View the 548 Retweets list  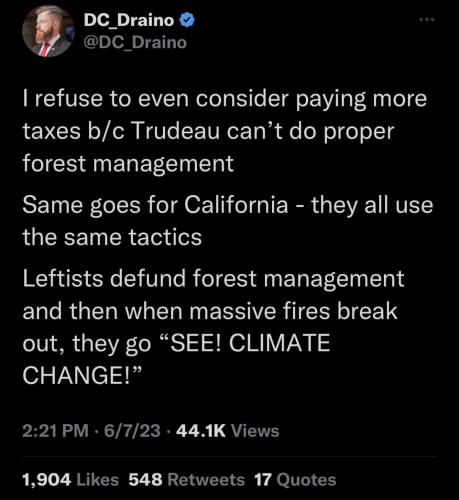tap(187, 480)
